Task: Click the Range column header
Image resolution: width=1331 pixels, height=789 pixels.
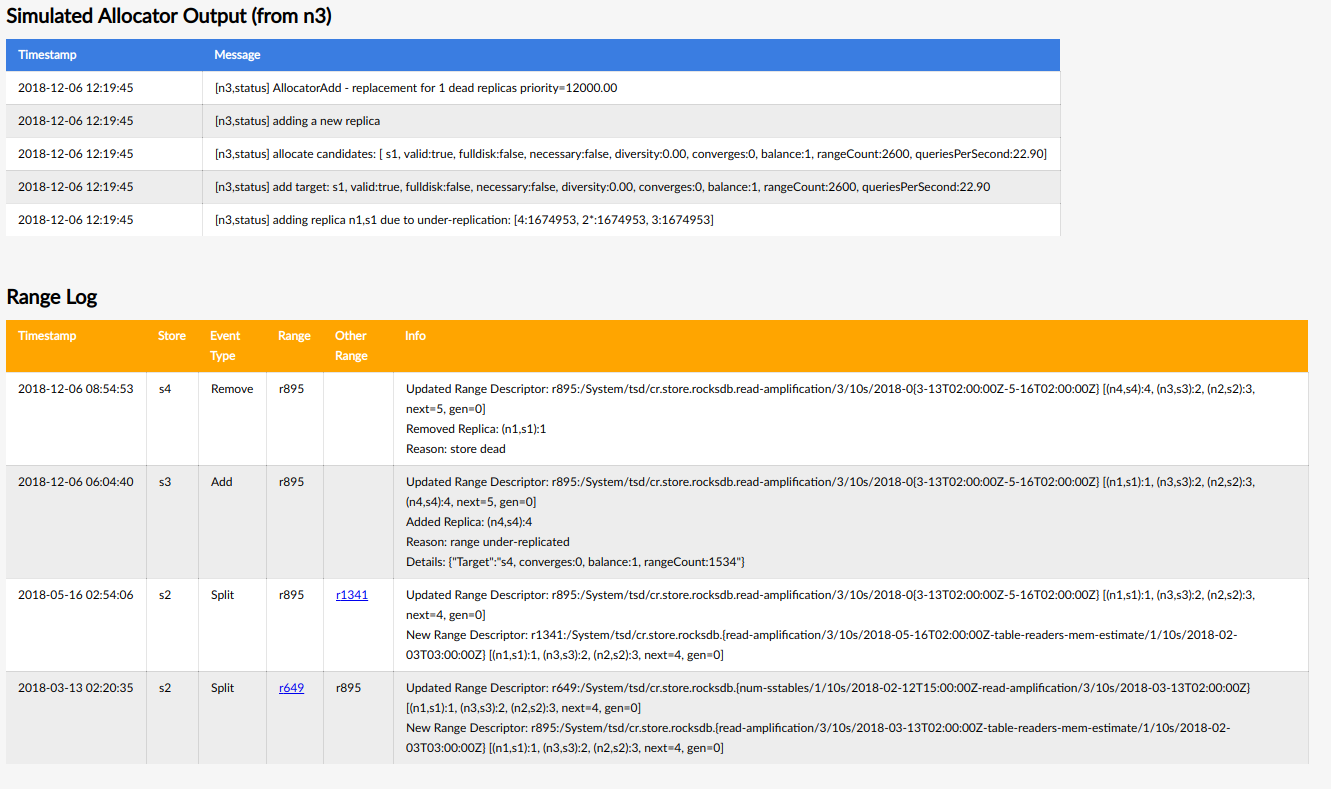Action: coord(294,336)
